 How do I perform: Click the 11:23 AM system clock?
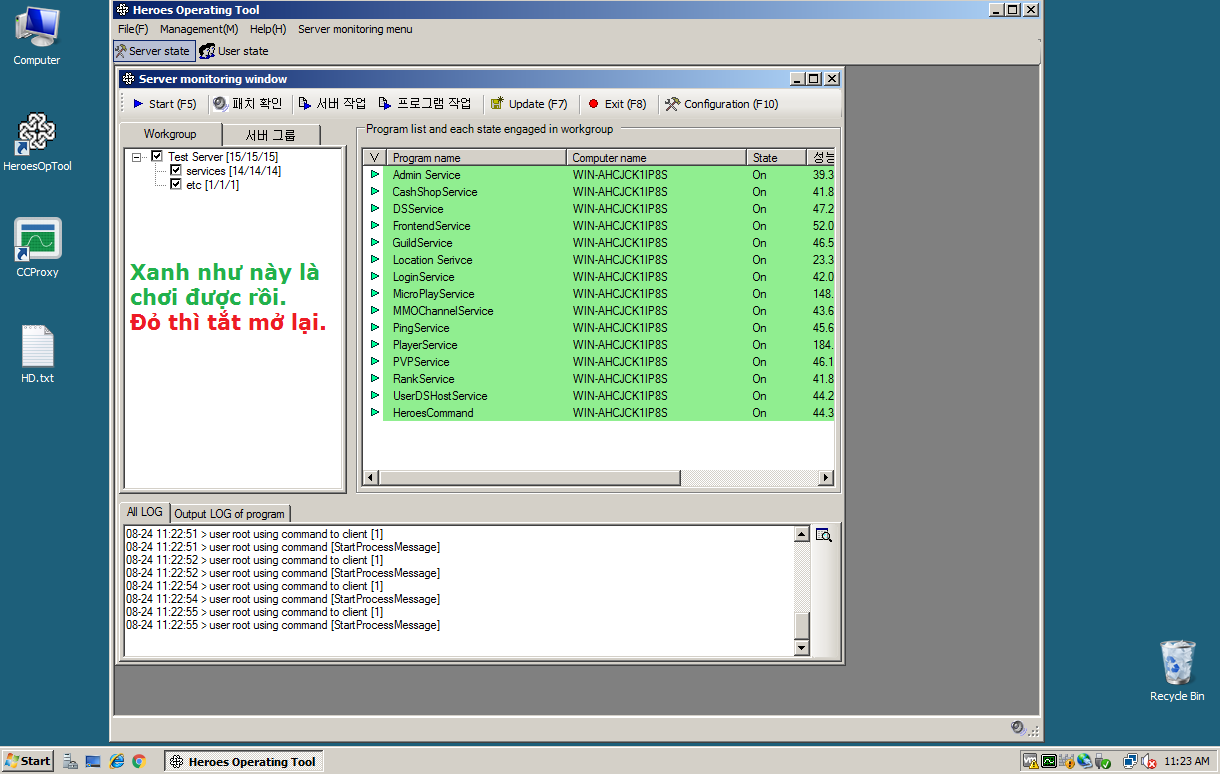[1187, 762]
